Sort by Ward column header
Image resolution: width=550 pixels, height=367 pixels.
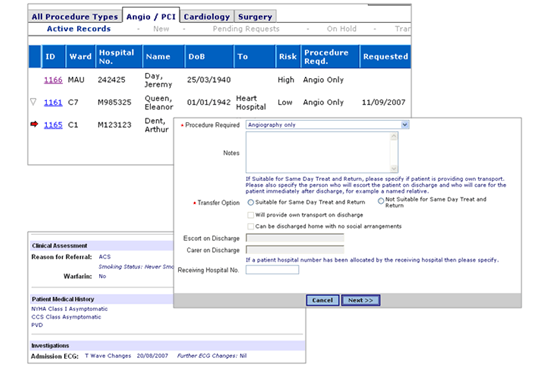pos(80,56)
